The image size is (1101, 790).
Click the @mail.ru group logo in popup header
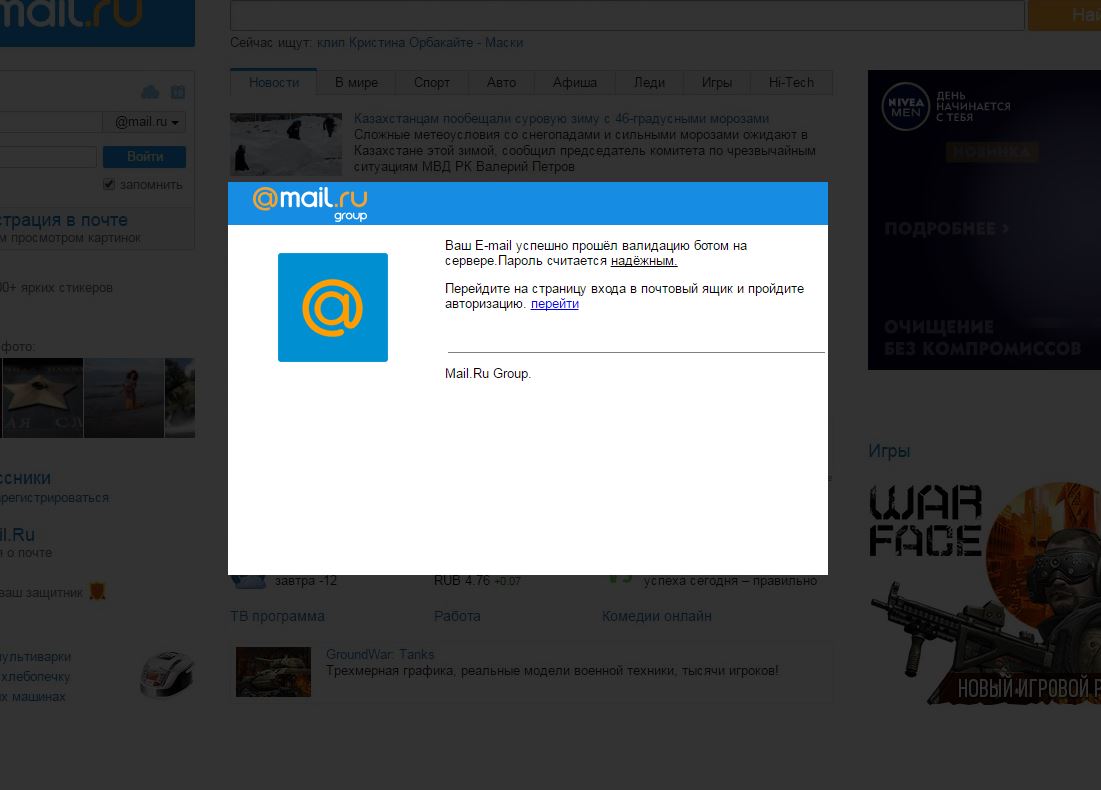click(x=310, y=204)
